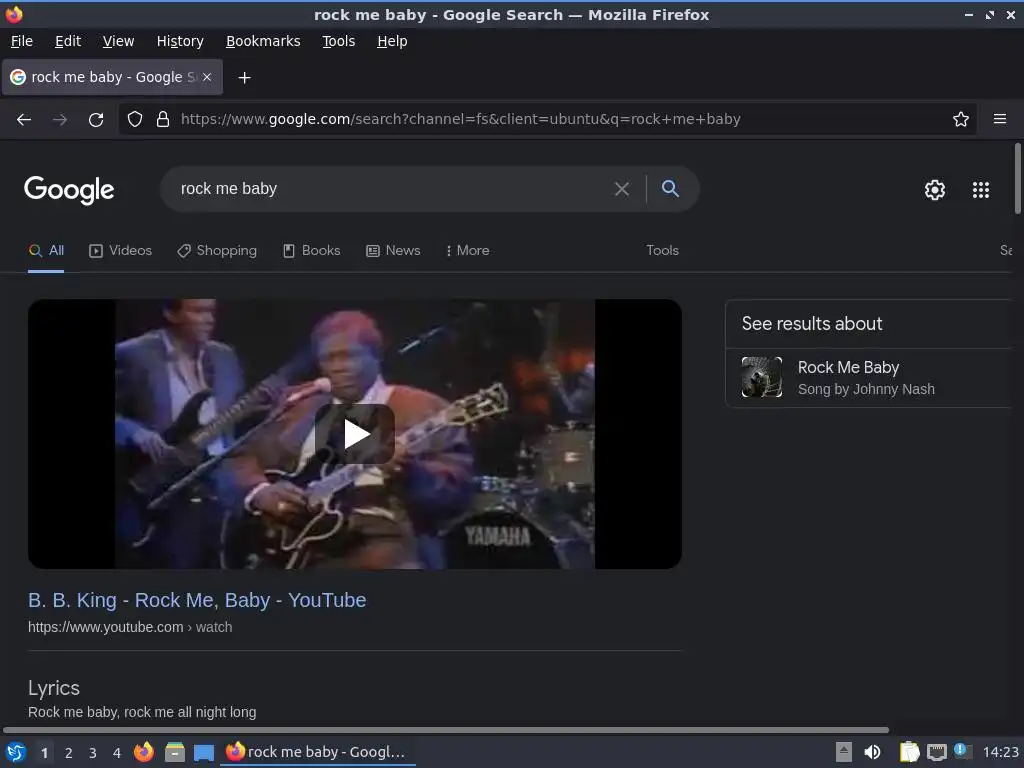
Task: Open Google quick settings gear
Action: tap(935, 190)
